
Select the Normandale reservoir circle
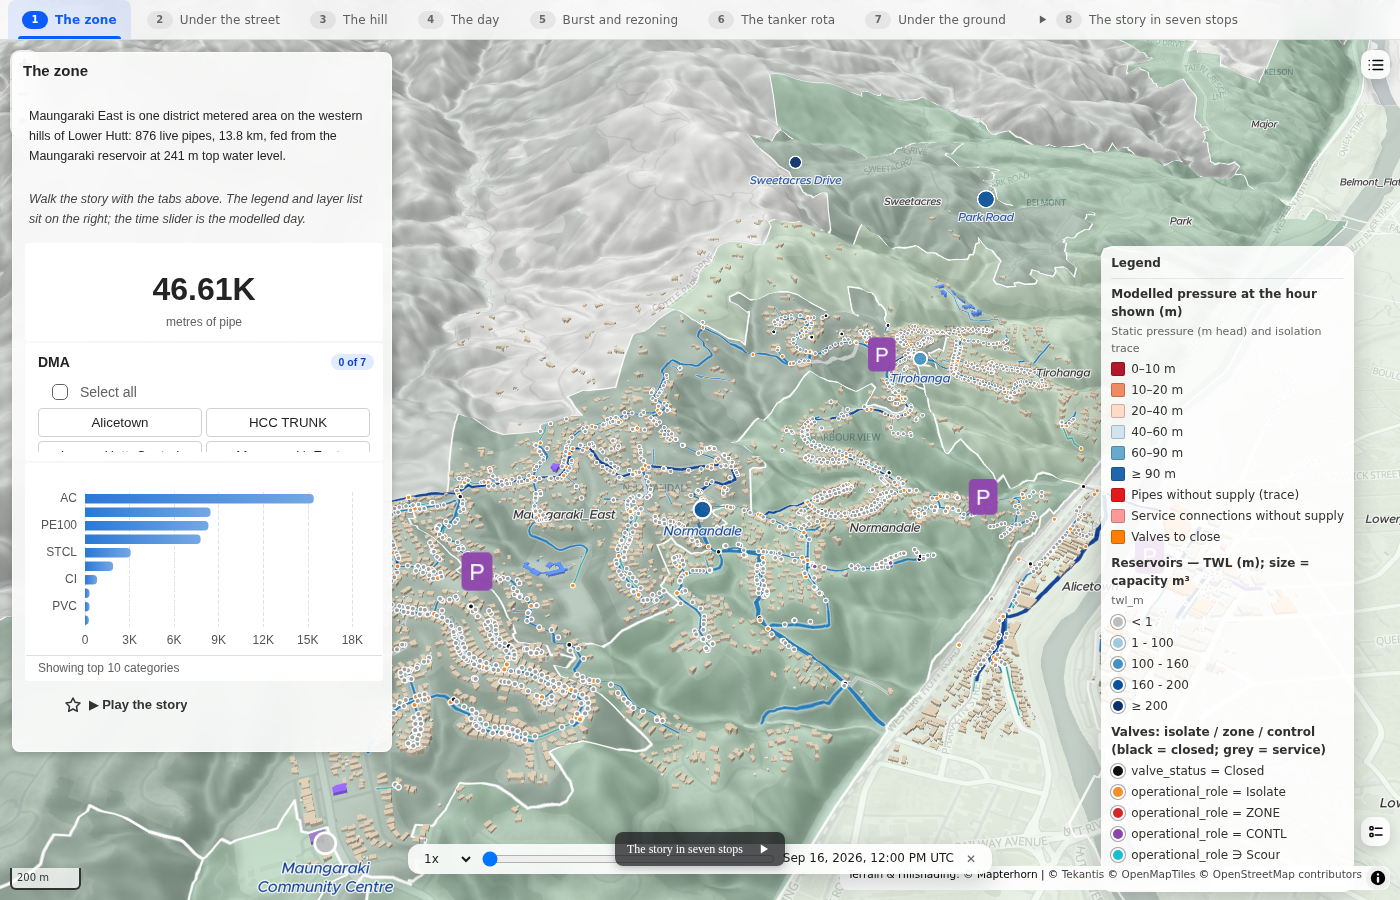click(x=702, y=510)
